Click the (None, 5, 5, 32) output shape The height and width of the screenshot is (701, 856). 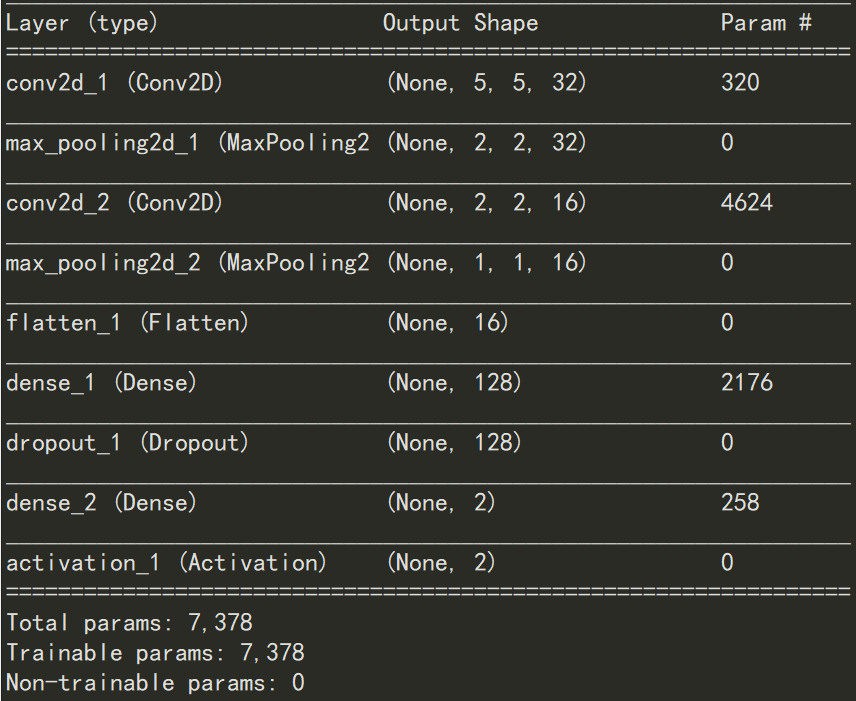(486, 83)
